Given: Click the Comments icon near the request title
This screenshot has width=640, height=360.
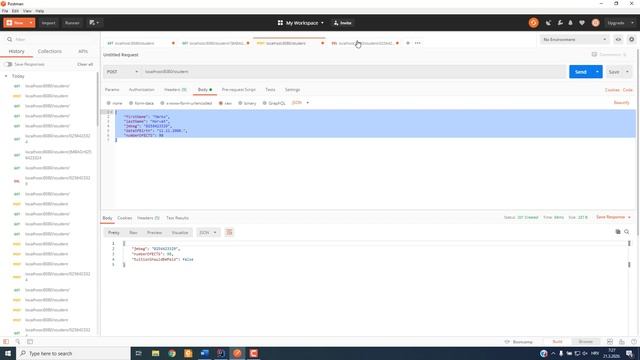Looking at the screenshot, I should pyautogui.click(x=594, y=54).
